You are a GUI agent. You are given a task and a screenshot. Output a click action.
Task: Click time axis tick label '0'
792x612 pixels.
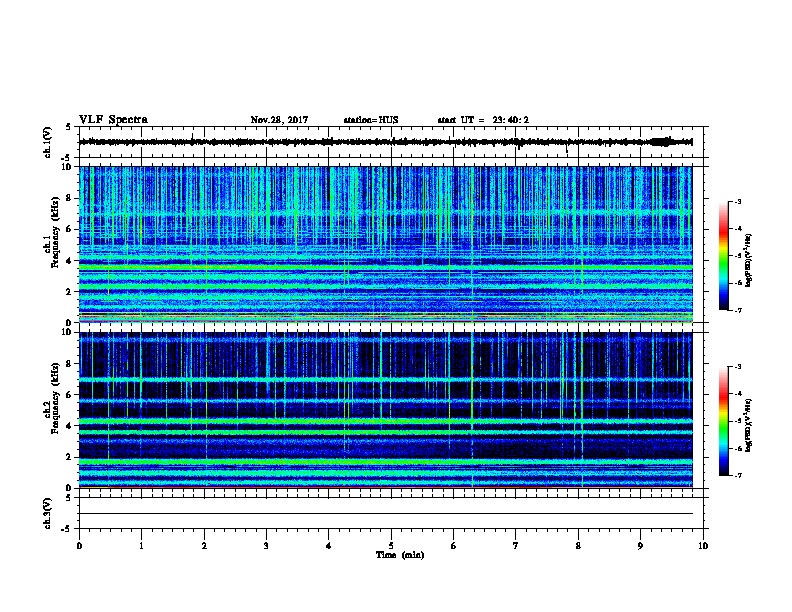79,545
